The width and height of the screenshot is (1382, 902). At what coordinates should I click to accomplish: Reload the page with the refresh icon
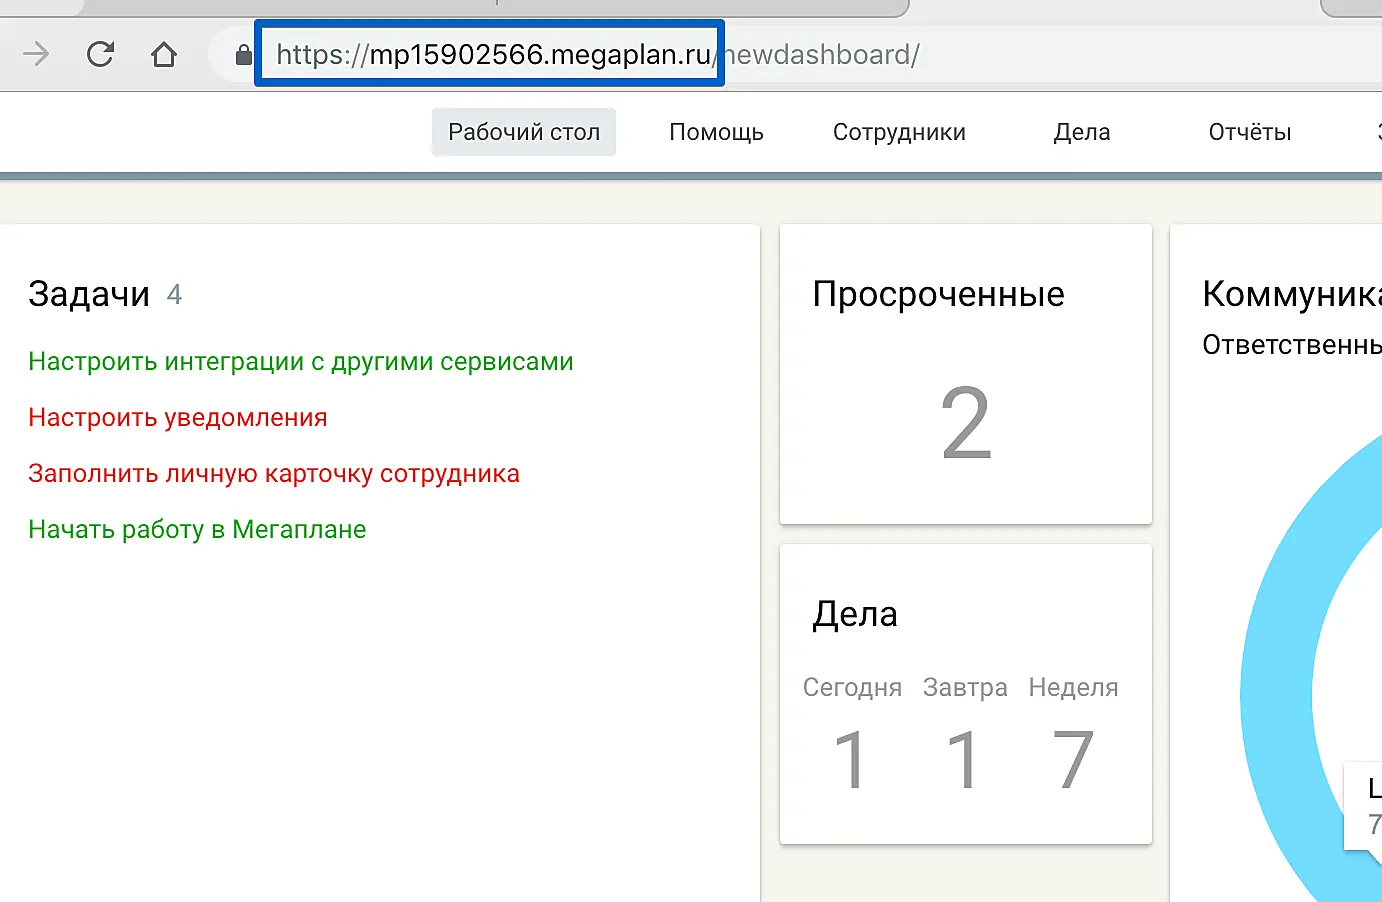[x=100, y=54]
